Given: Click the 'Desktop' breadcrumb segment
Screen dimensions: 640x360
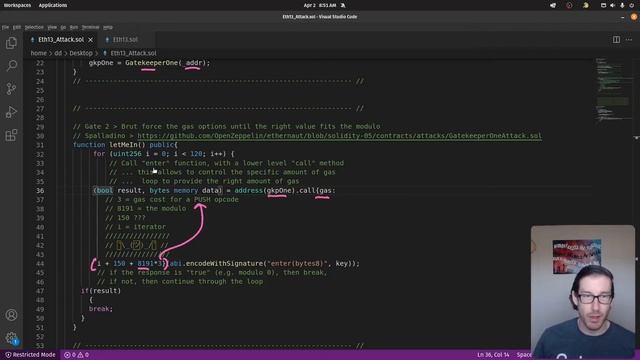Looking at the screenshot, I should tap(81, 53).
